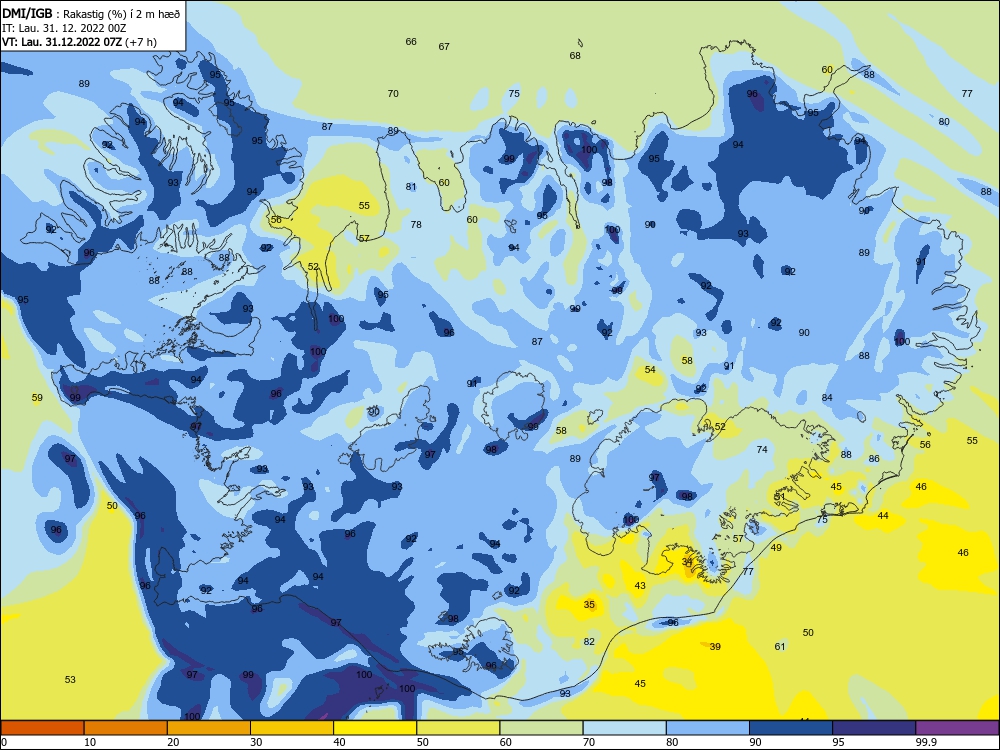The height and width of the screenshot is (750, 1000).
Task: Click the map humidity value '39'
Action: tap(716, 647)
